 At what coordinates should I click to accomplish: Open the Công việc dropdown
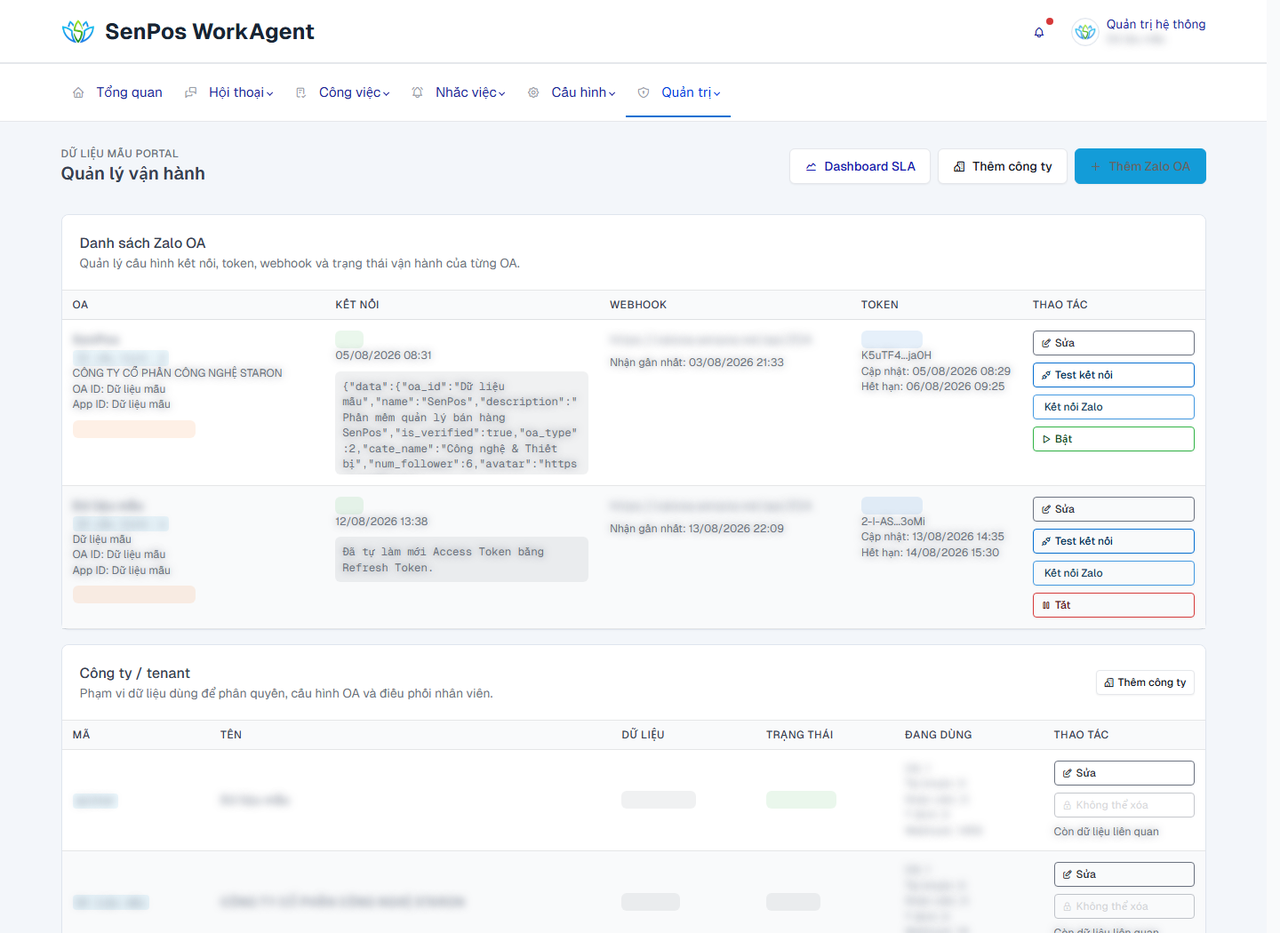(x=343, y=92)
